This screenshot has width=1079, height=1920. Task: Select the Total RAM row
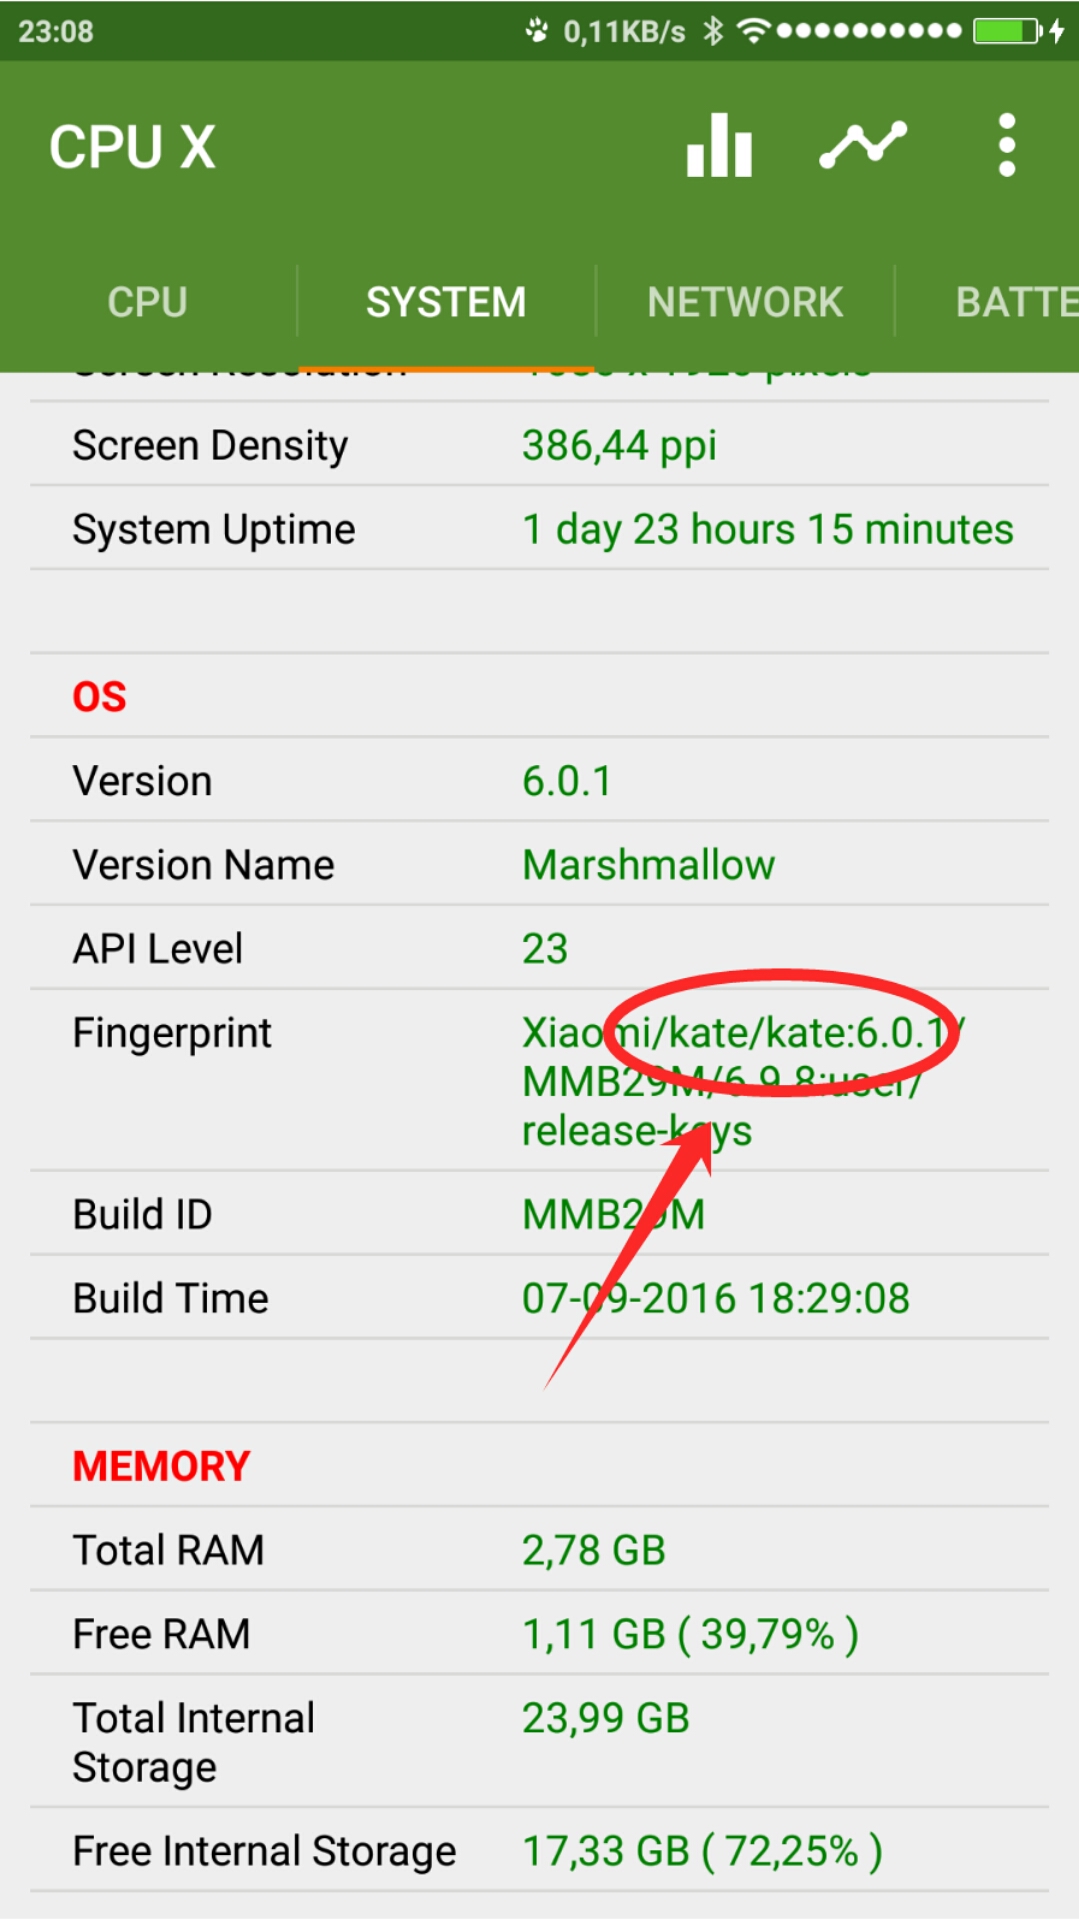coord(539,1550)
